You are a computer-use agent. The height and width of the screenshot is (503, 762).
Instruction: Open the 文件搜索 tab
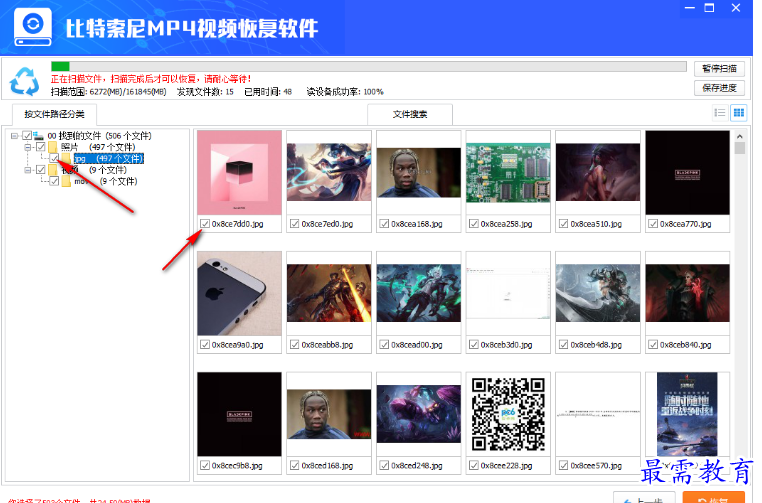(410, 114)
